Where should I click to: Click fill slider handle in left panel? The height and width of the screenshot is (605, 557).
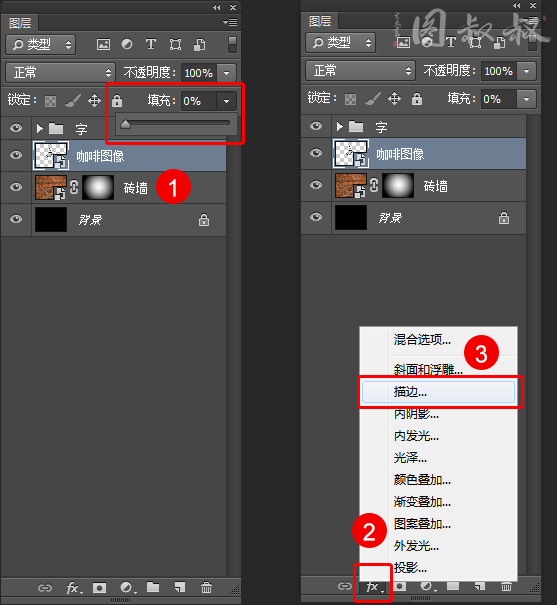pos(125,124)
